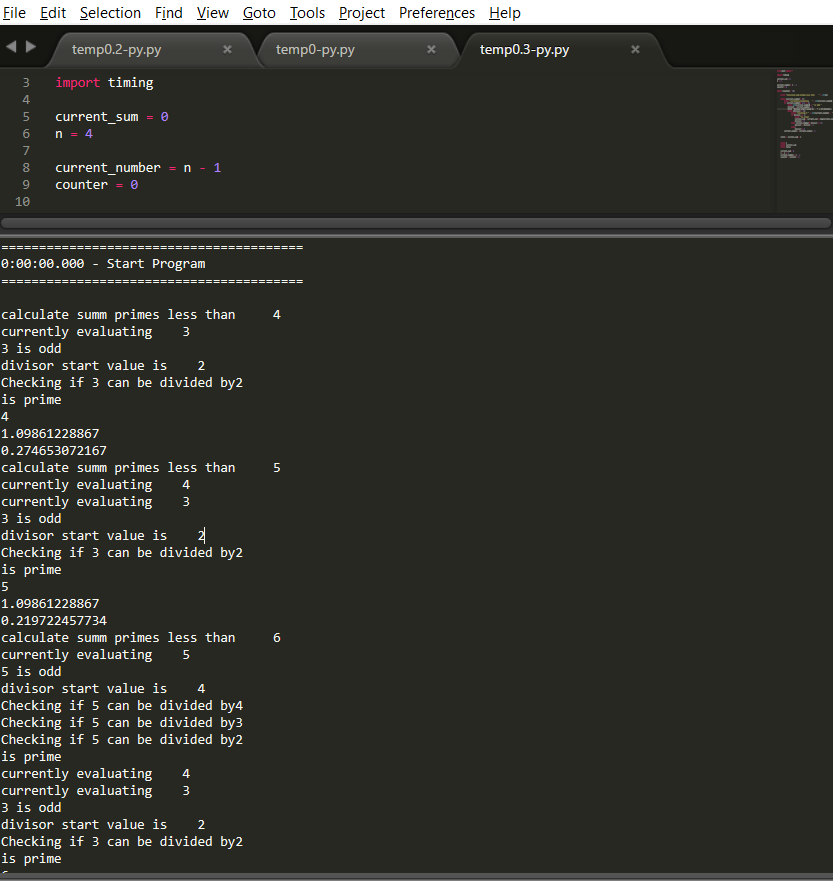Viewport: 833px width, 881px height.
Task: Open the Tools menu
Action: 307,12
